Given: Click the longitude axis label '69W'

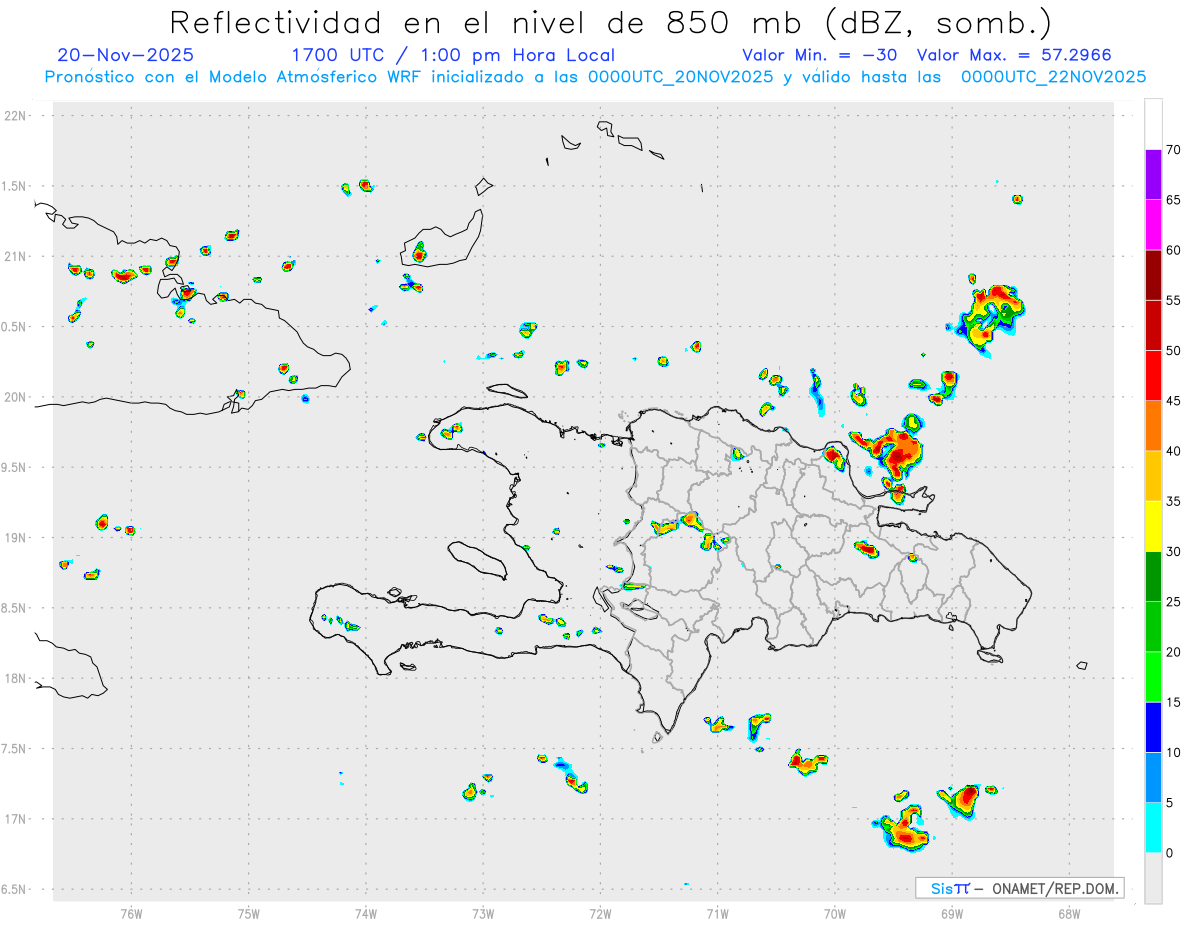Looking at the screenshot, I should click(952, 913).
